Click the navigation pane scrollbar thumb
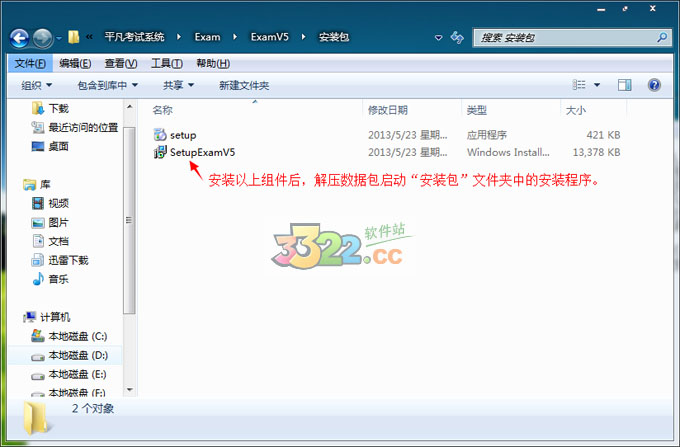The height and width of the screenshot is (447, 680). [129, 220]
